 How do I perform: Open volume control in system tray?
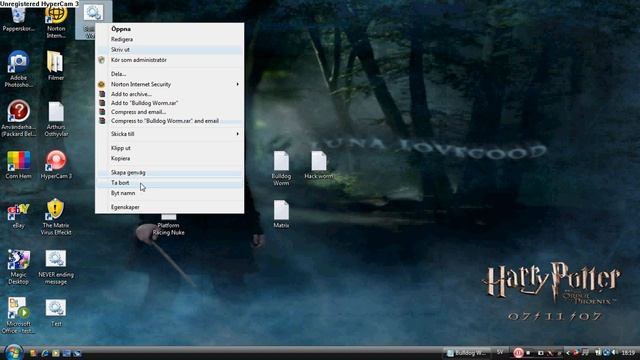click(614, 353)
